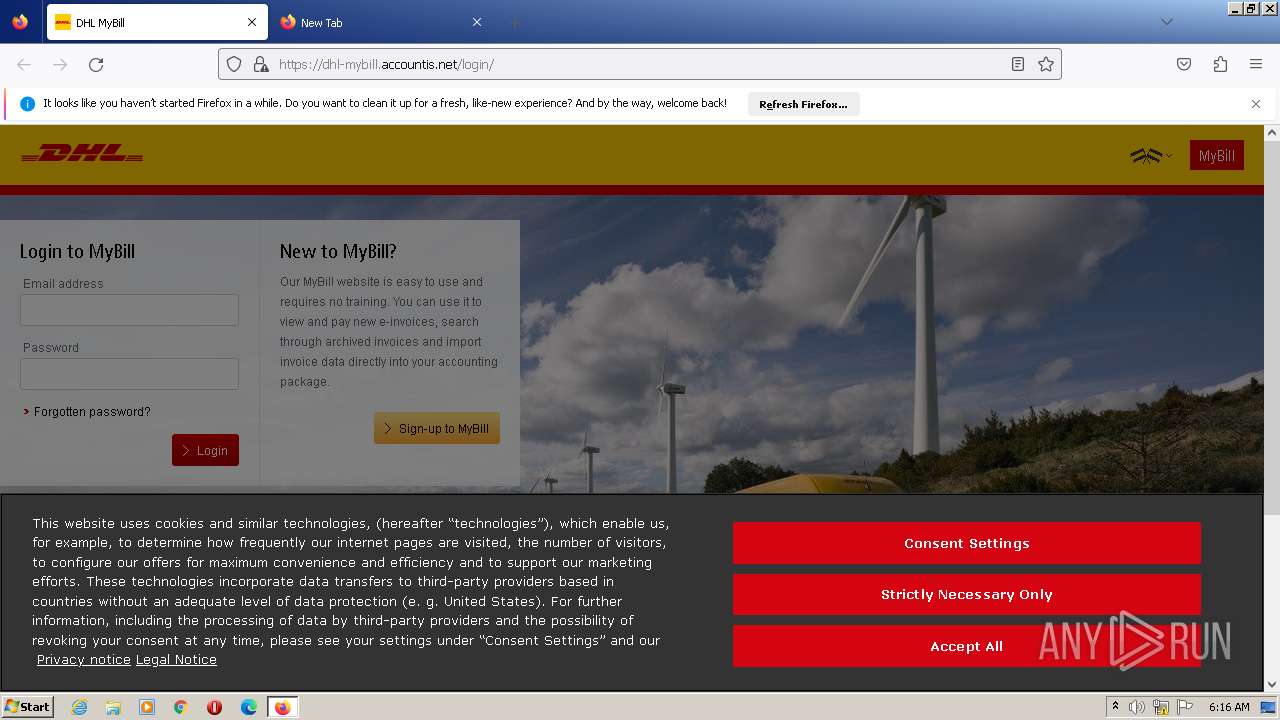
Task: Click the 'Login to MyBill' heading
Action: pyautogui.click(x=77, y=252)
